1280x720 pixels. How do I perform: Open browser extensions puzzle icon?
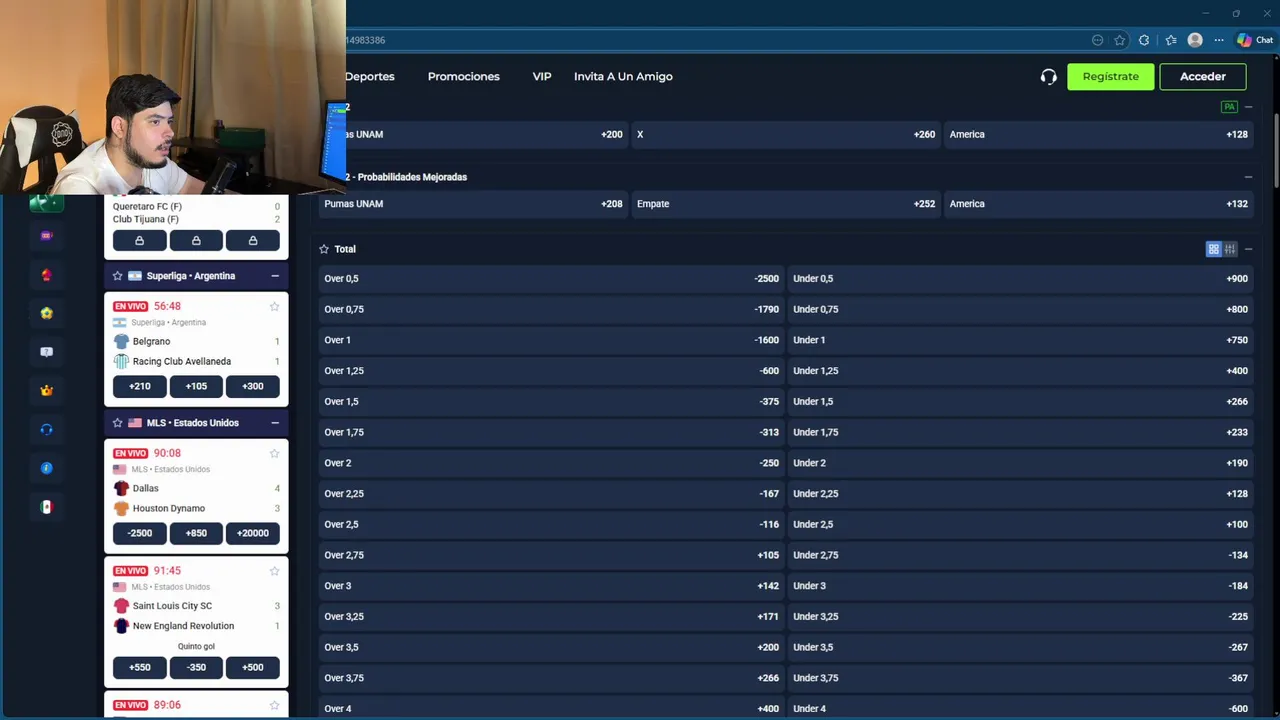[1144, 40]
